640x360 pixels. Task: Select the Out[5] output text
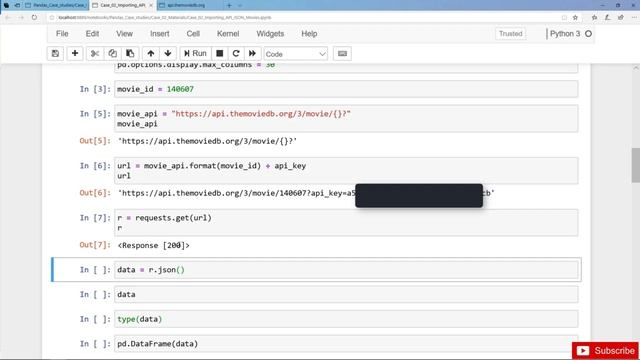[x=207, y=141]
